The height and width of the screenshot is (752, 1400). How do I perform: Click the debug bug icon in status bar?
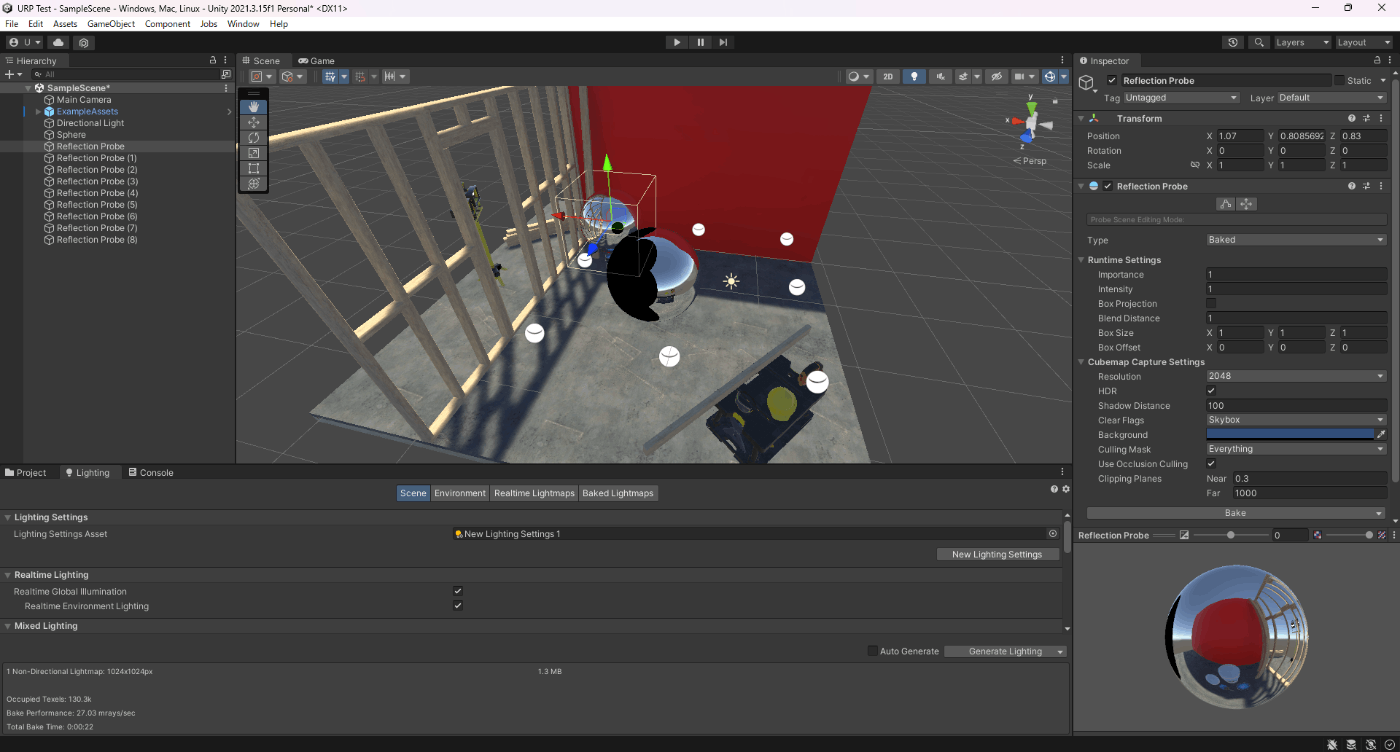click(x=1333, y=744)
